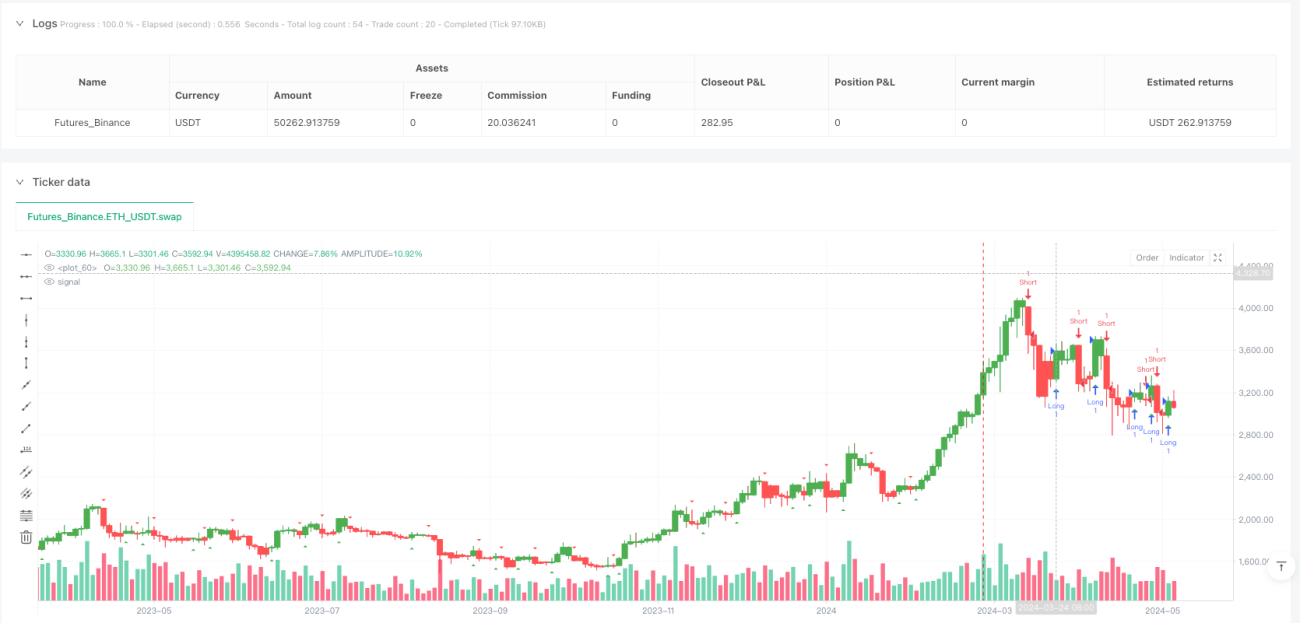Open the Futures_Binance.ETH_USDT.swap tab

pyautogui.click(x=105, y=216)
